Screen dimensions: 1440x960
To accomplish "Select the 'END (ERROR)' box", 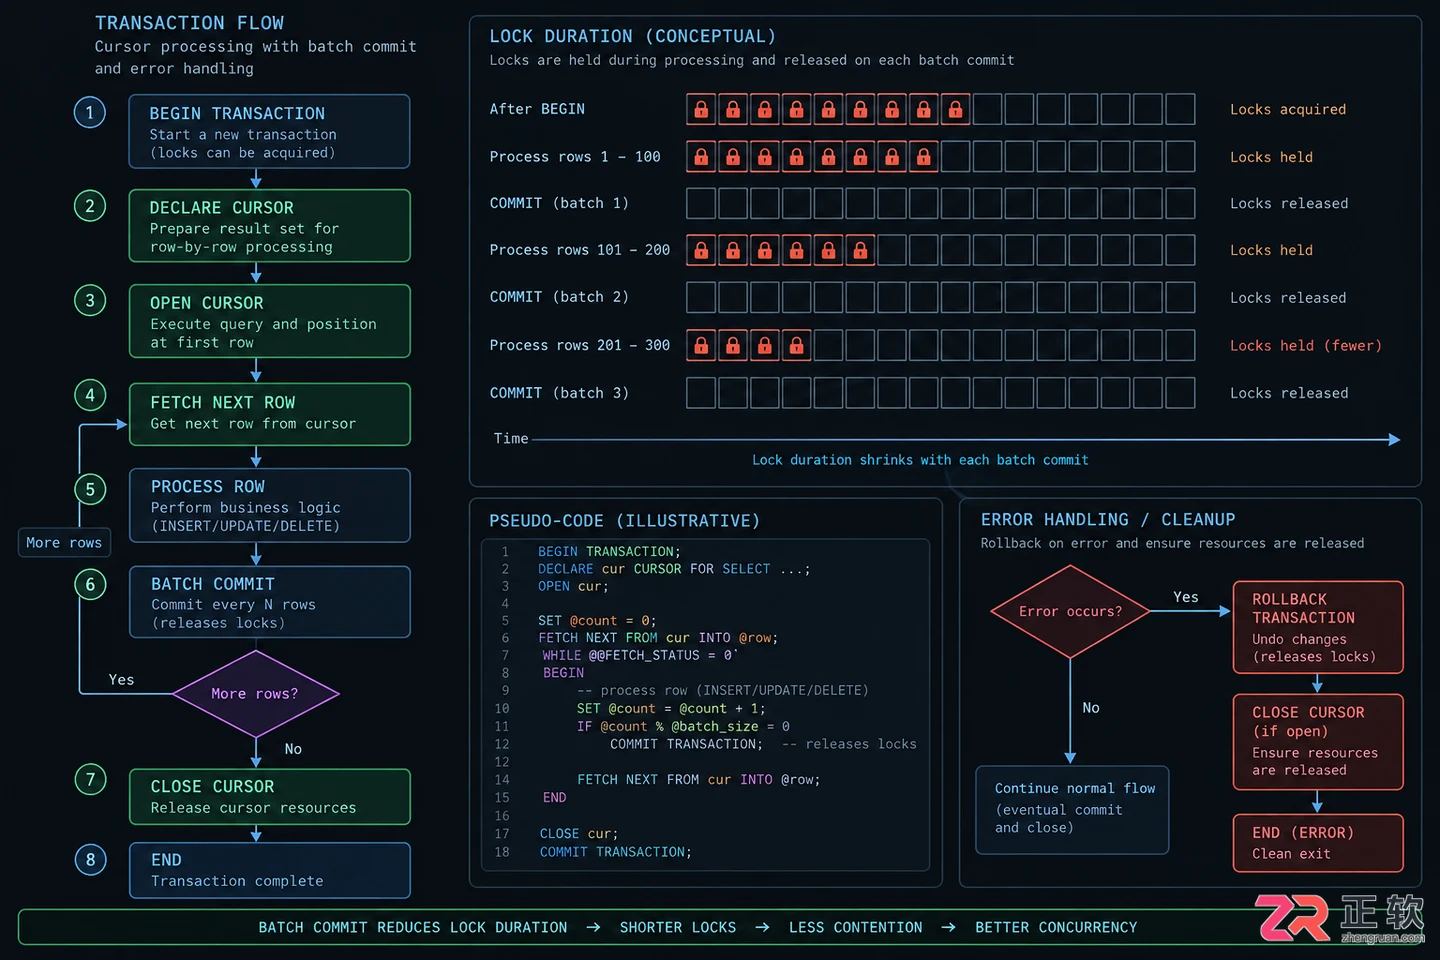I will pyautogui.click(x=1318, y=843).
